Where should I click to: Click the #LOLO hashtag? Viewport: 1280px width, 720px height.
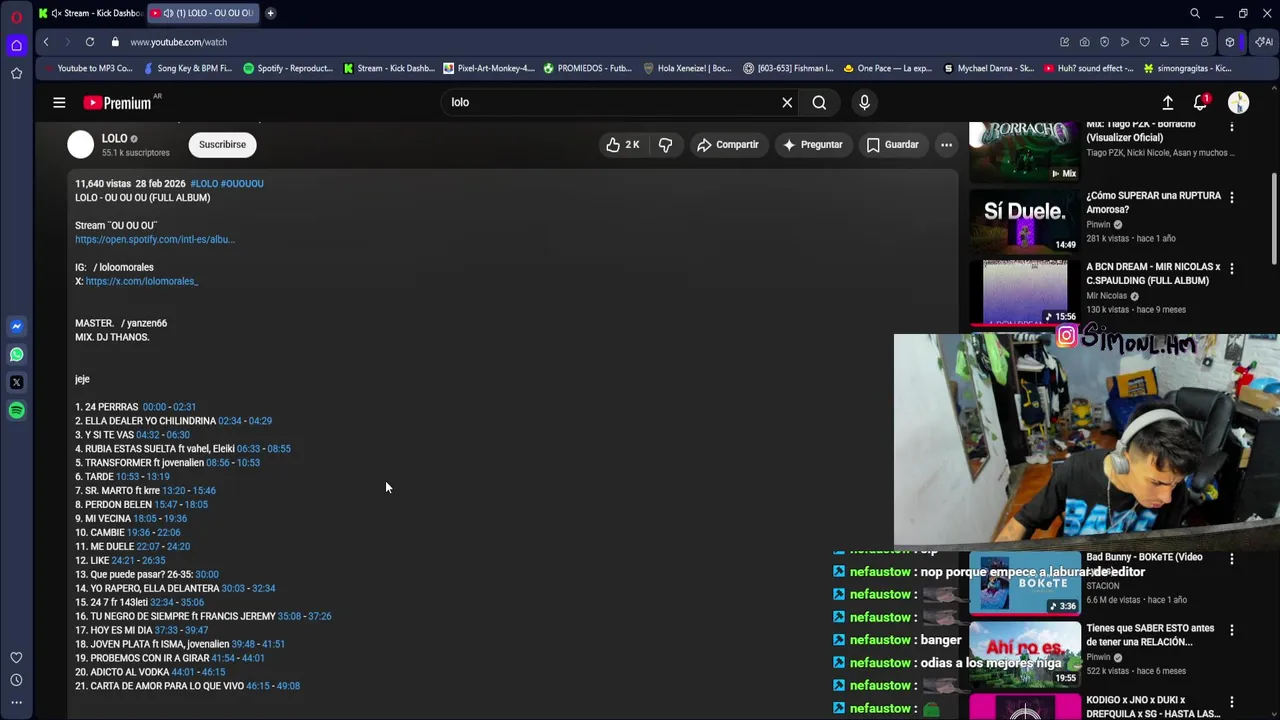[204, 184]
